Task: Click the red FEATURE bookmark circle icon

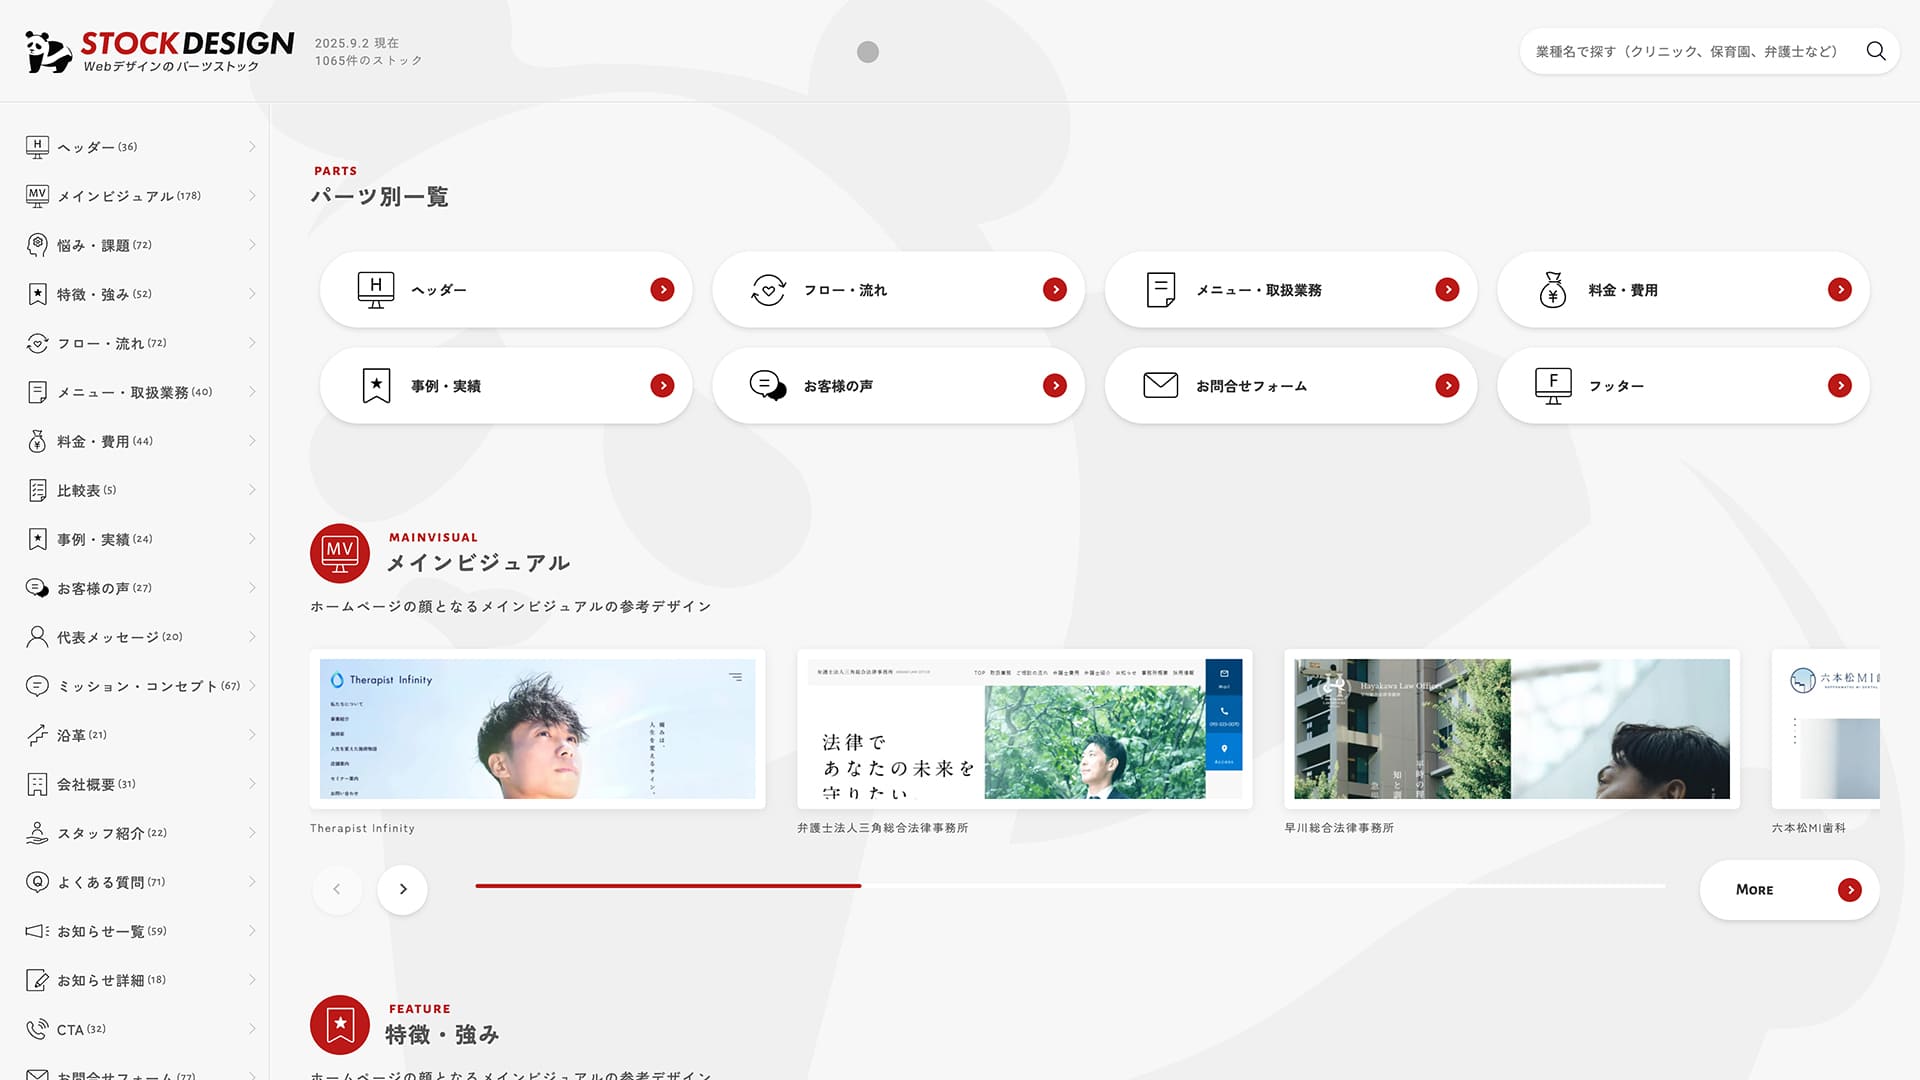Action: click(x=340, y=1025)
